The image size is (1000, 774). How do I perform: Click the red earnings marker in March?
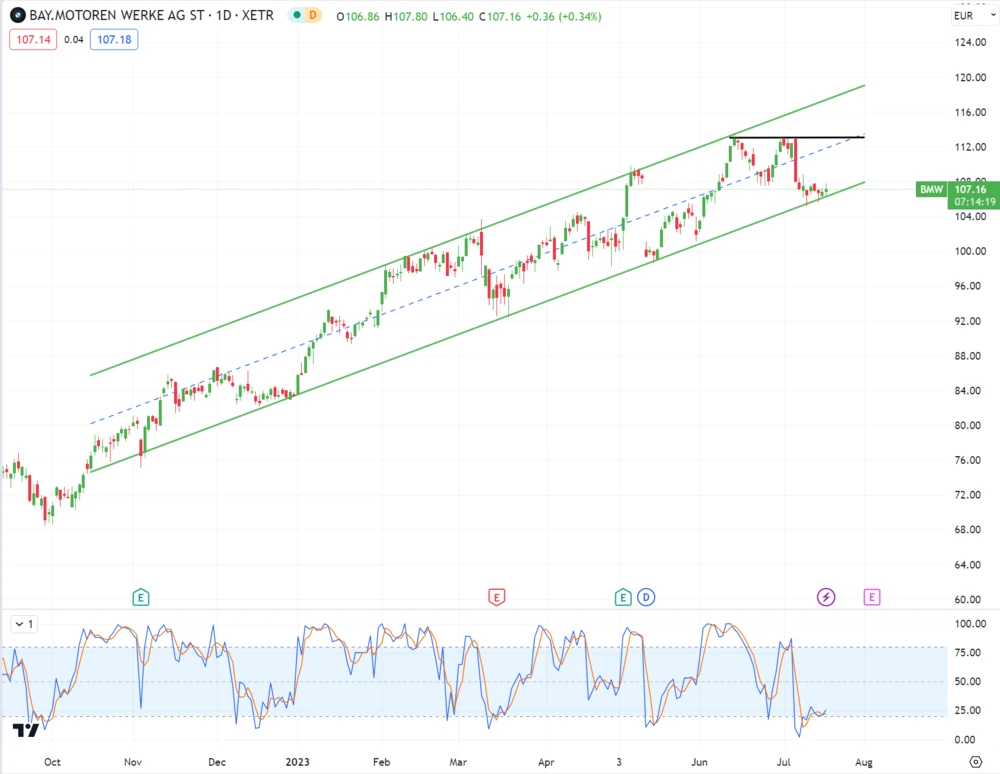(x=495, y=597)
